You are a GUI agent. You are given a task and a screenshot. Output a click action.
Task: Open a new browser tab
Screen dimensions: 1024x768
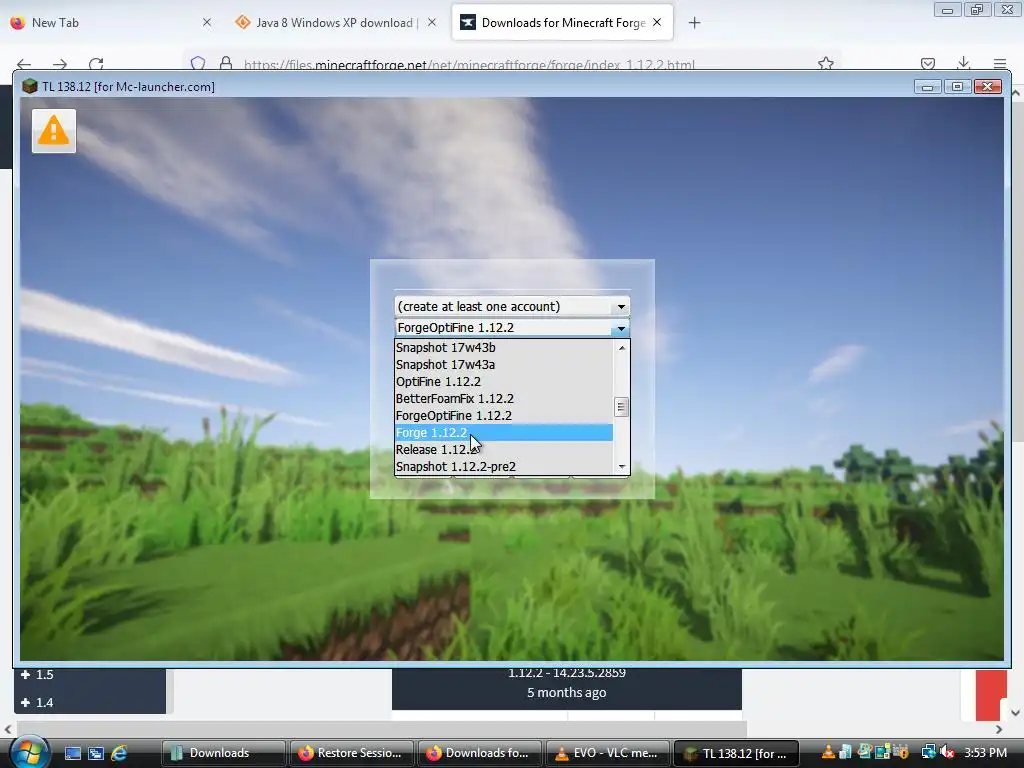[694, 23]
